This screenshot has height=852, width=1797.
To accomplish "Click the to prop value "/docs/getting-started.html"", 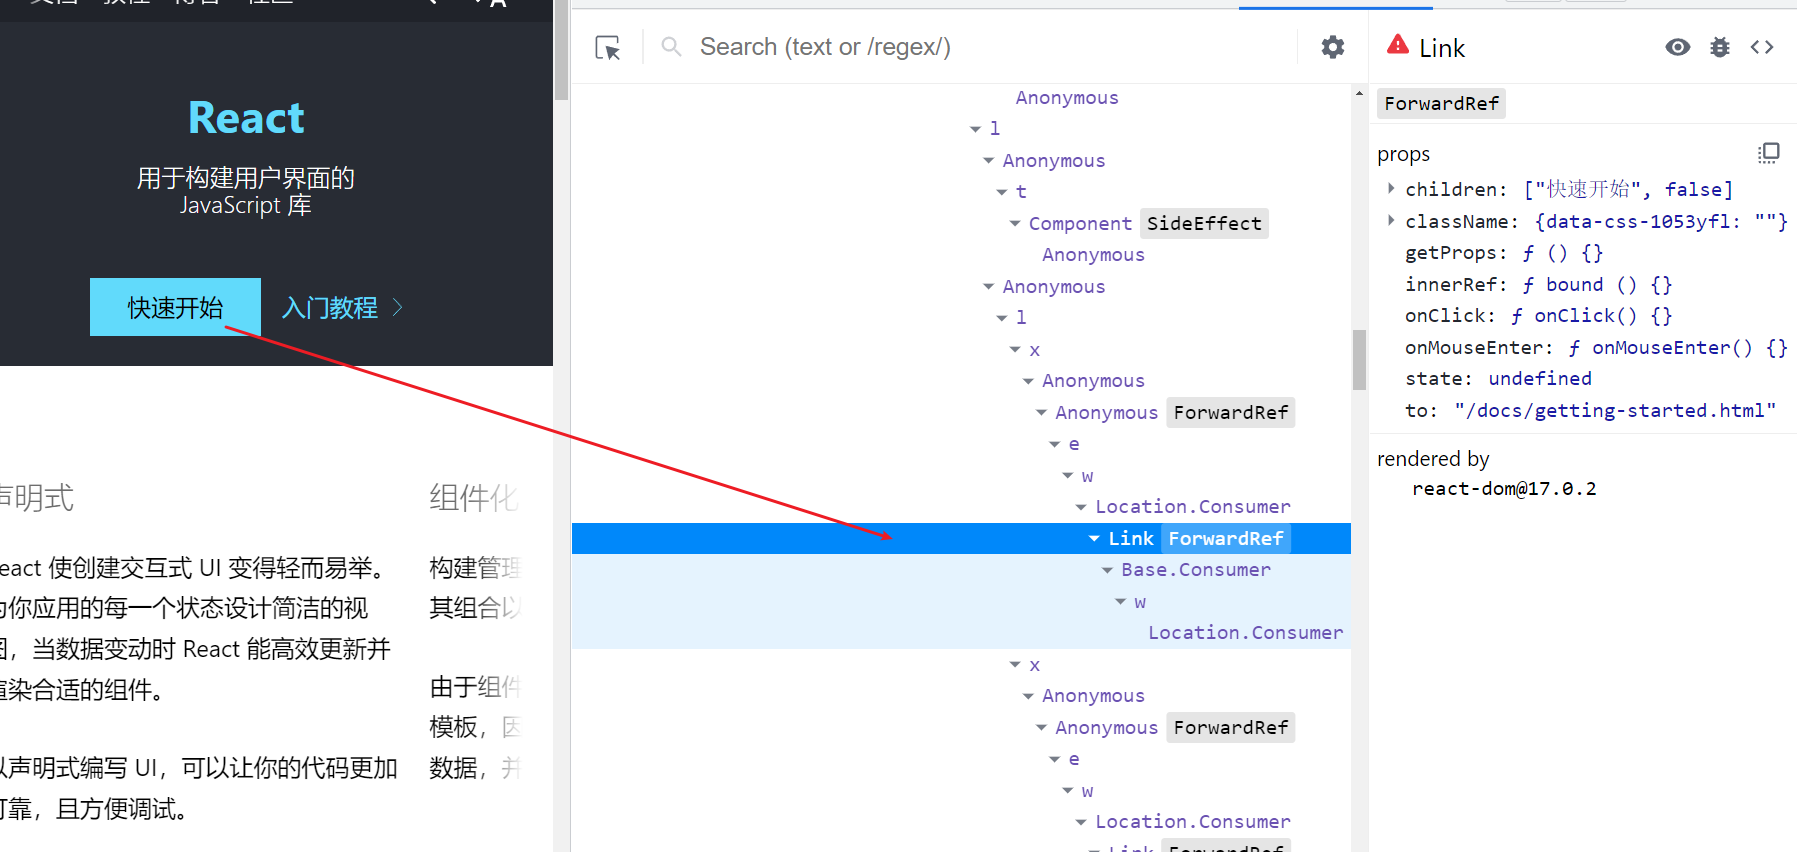I will pyautogui.click(x=1615, y=410).
